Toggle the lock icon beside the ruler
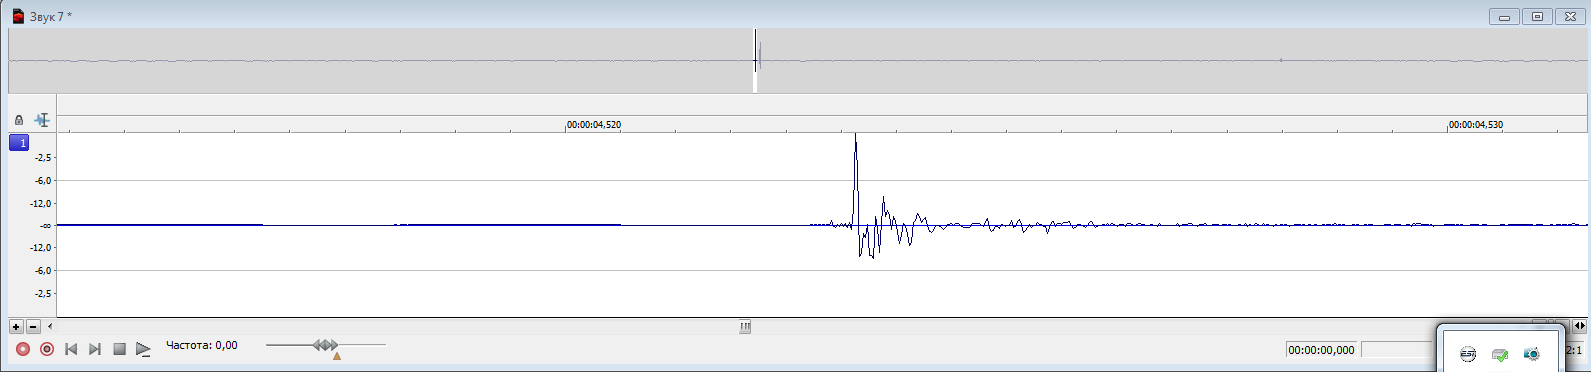The image size is (1591, 372). click(19, 120)
